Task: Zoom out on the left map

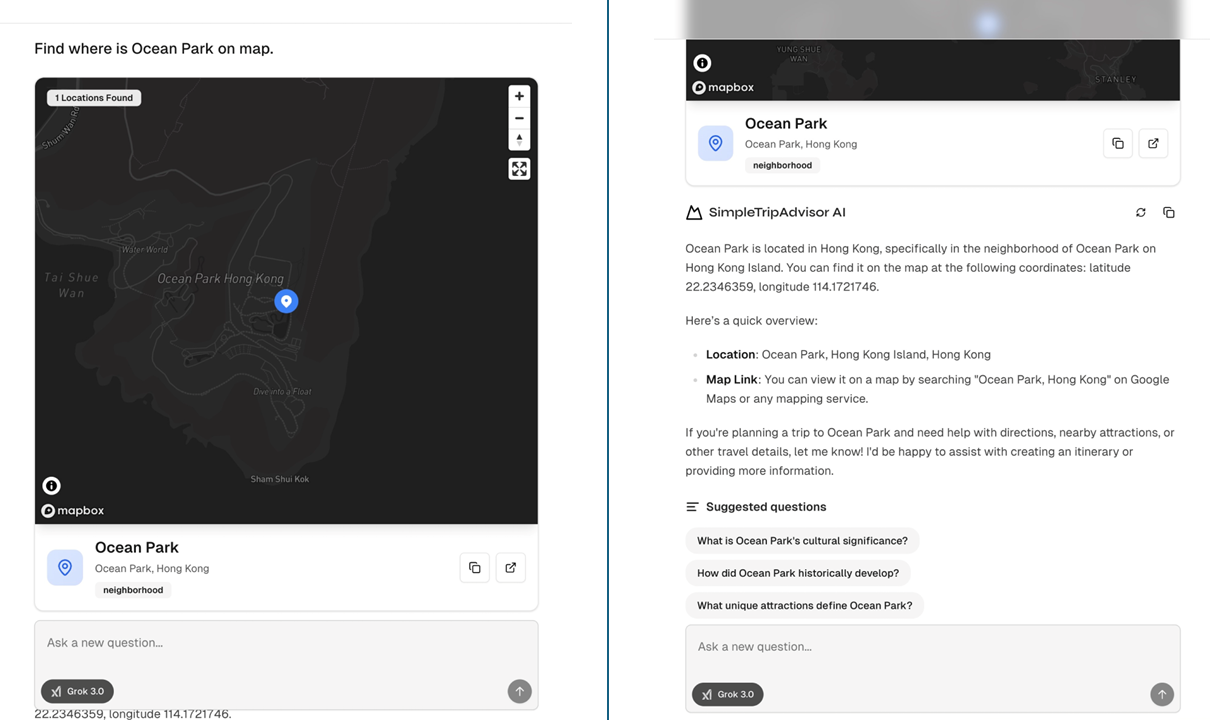Action: pos(519,118)
